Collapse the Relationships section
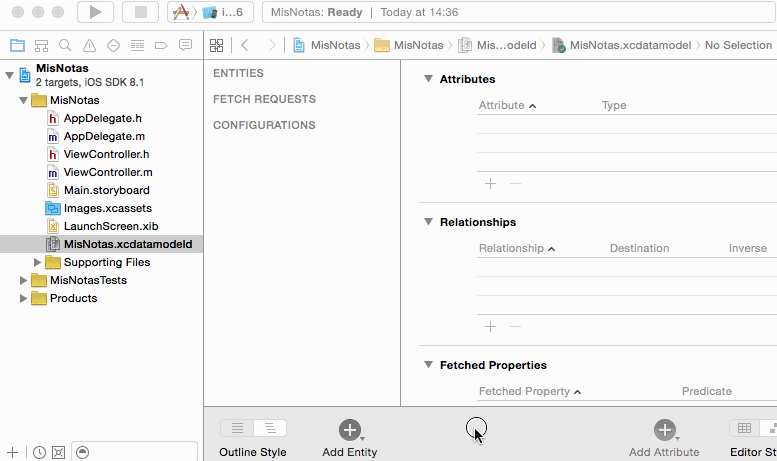The image size is (777, 461). tap(428, 222)
